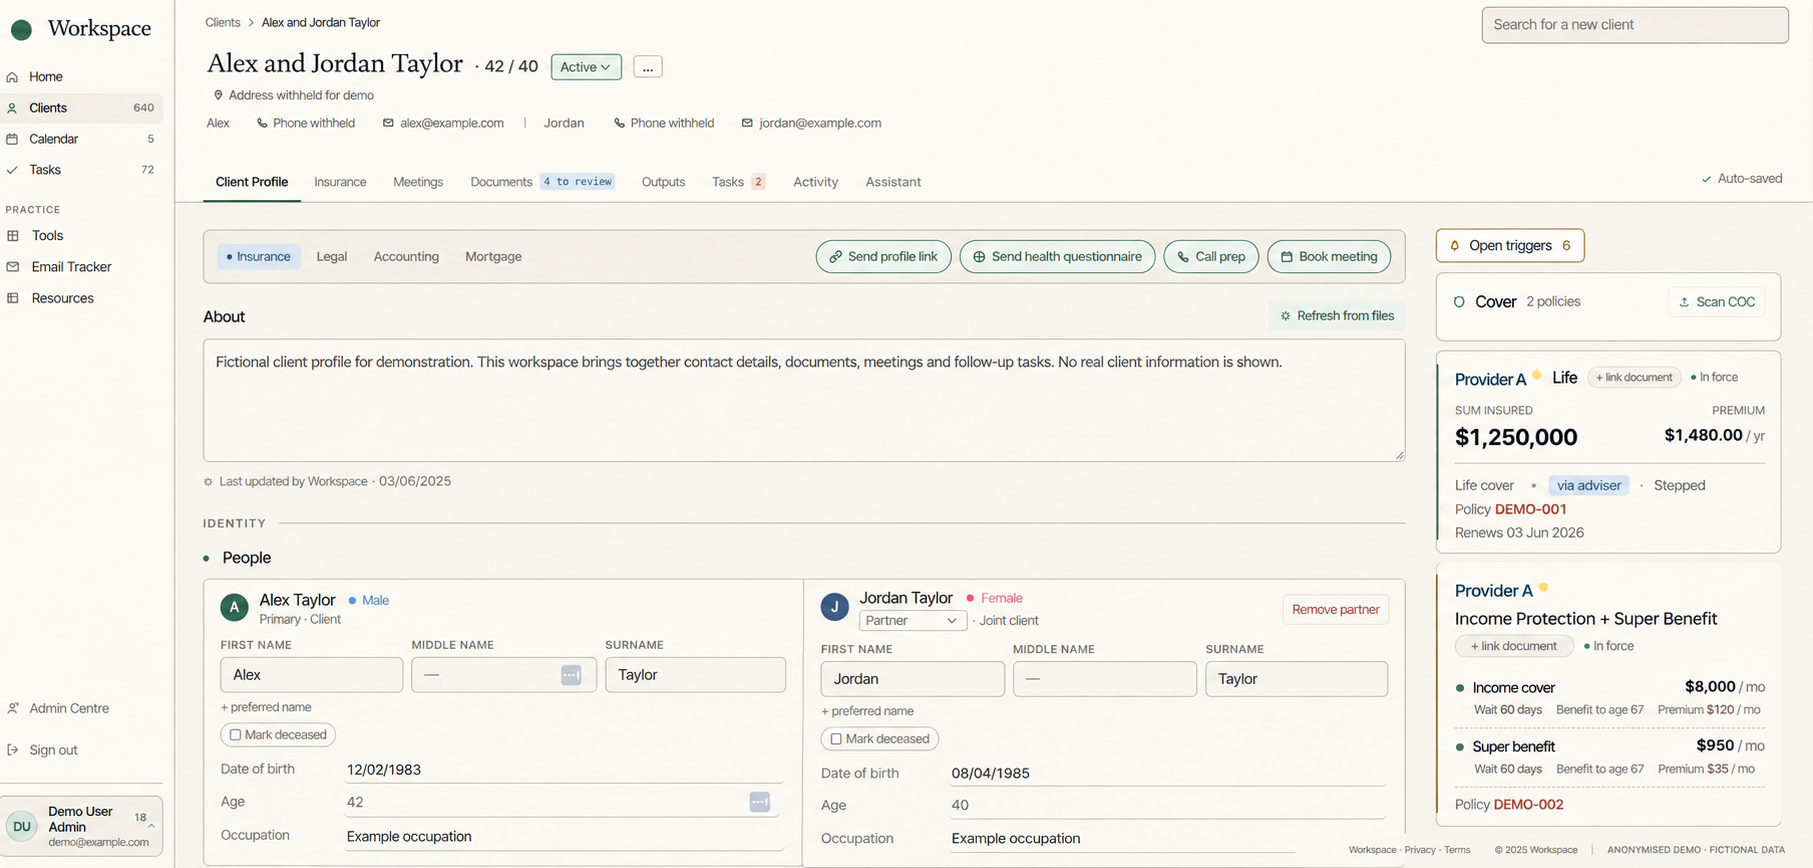Click Send profile link button
The height and width of the screenshot is (868, 1813).
[884, 257]
